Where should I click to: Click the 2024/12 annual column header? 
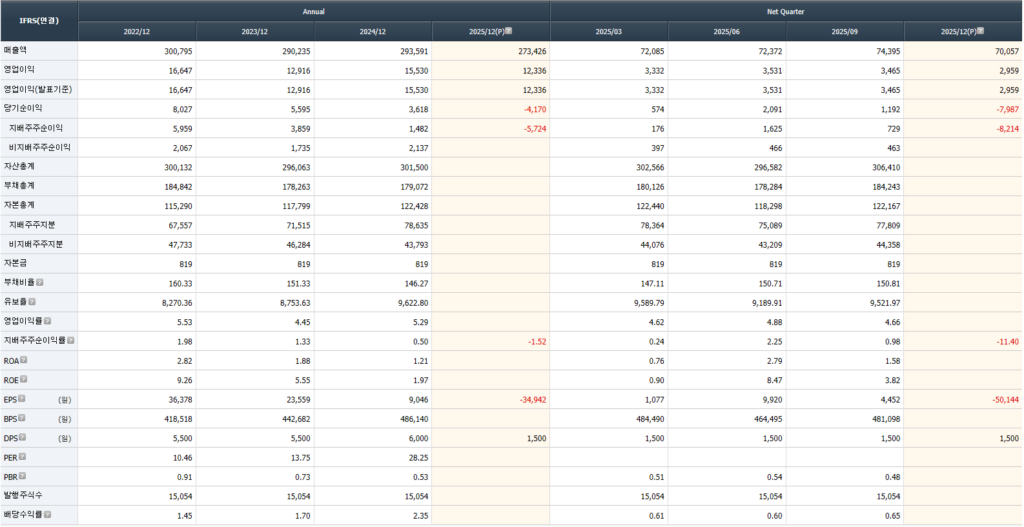[373, 31]
